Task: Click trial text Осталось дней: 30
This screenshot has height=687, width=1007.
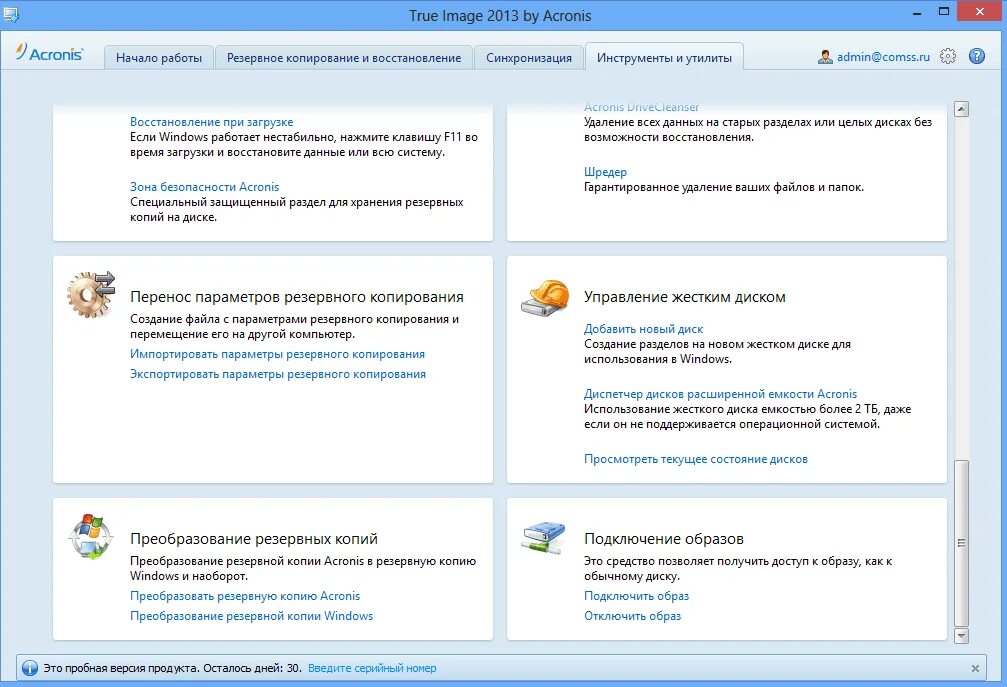Action: pos(252,668)
